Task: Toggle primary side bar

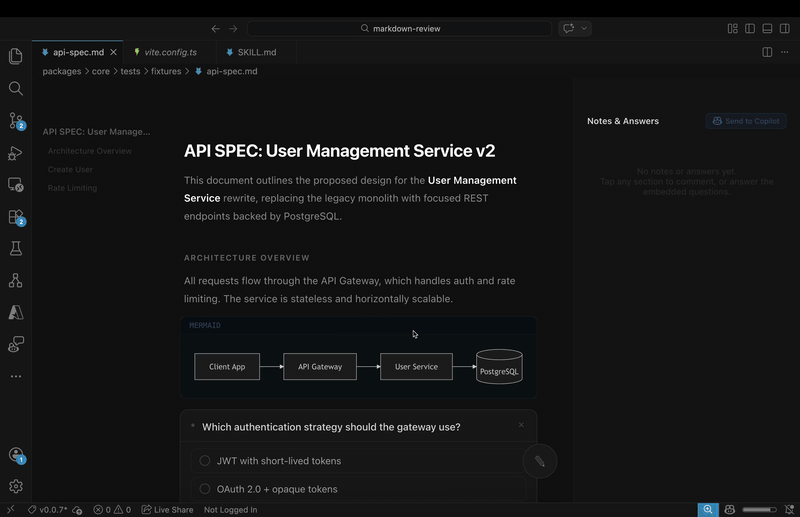Action: click(x=750, y=29)
